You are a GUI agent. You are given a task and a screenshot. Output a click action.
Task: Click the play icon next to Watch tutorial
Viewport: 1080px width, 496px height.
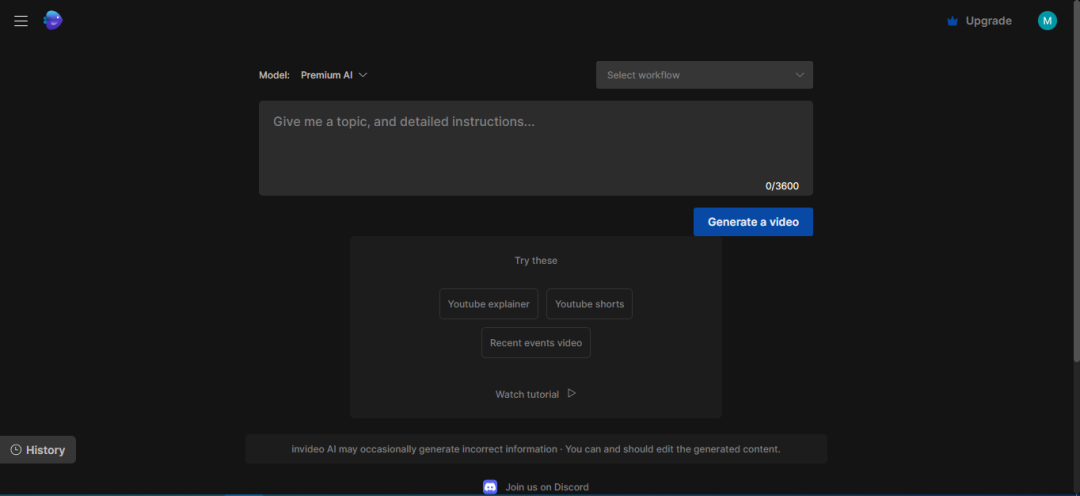coord(572,393)
